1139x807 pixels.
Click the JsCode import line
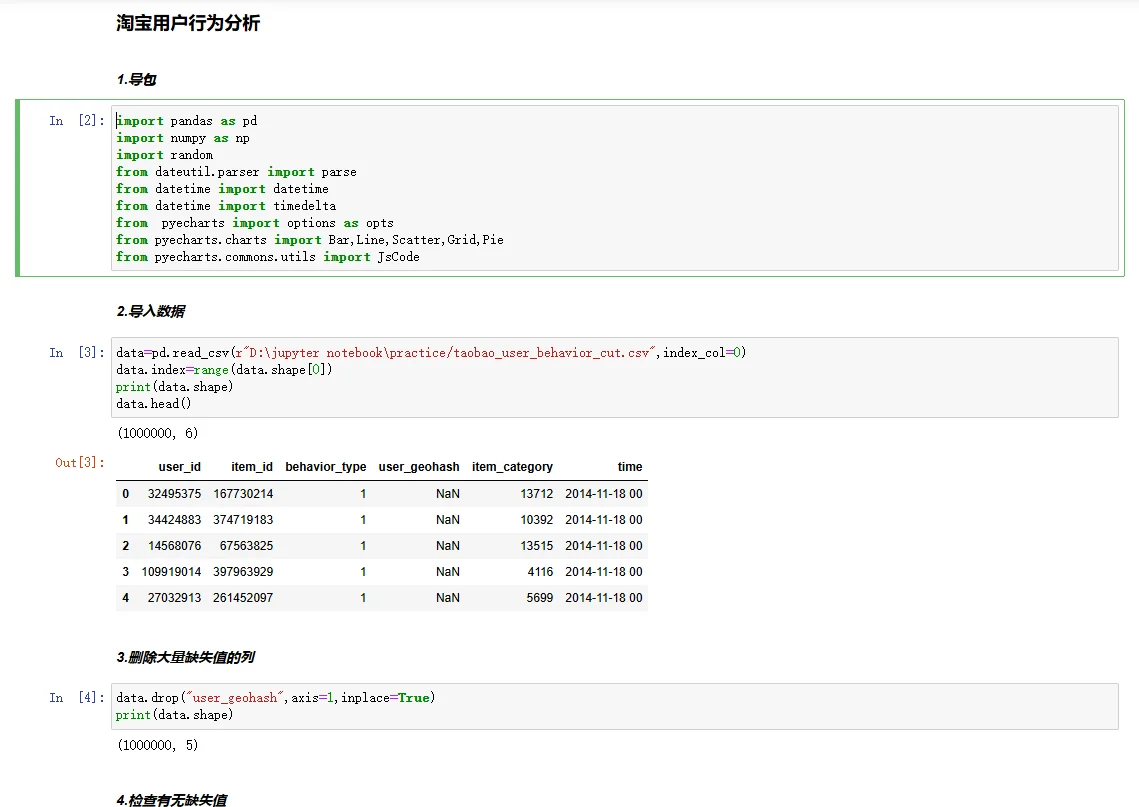268,257
